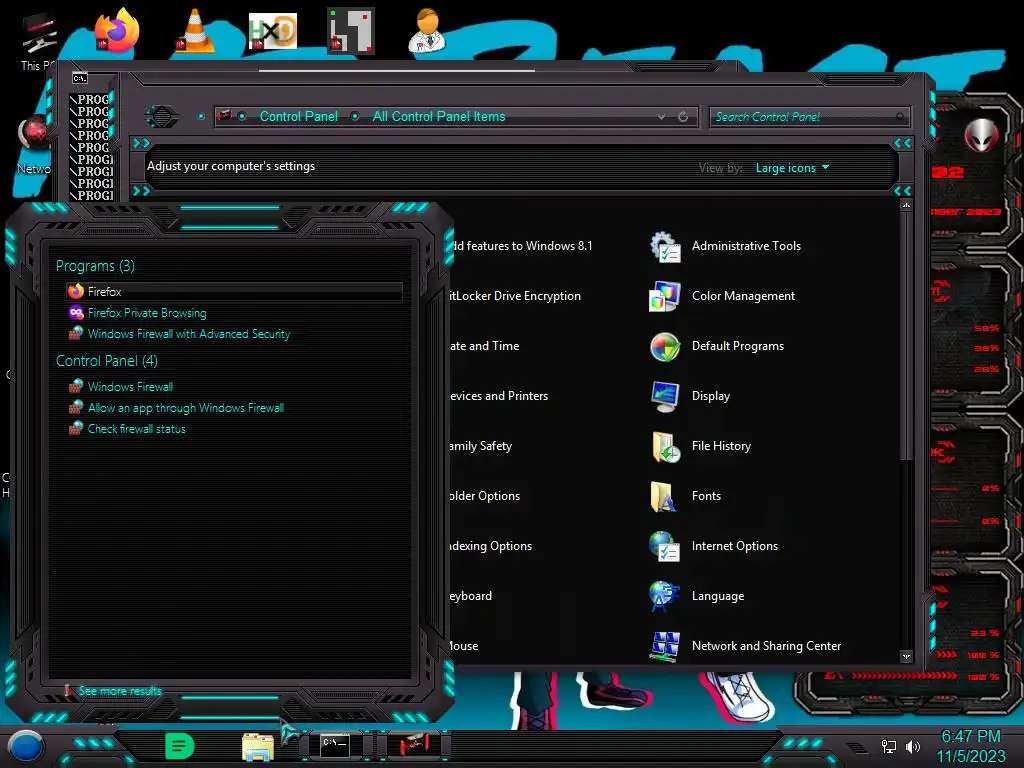Click scrollbar down arrow in Control Panel

(x=906, y=656)
